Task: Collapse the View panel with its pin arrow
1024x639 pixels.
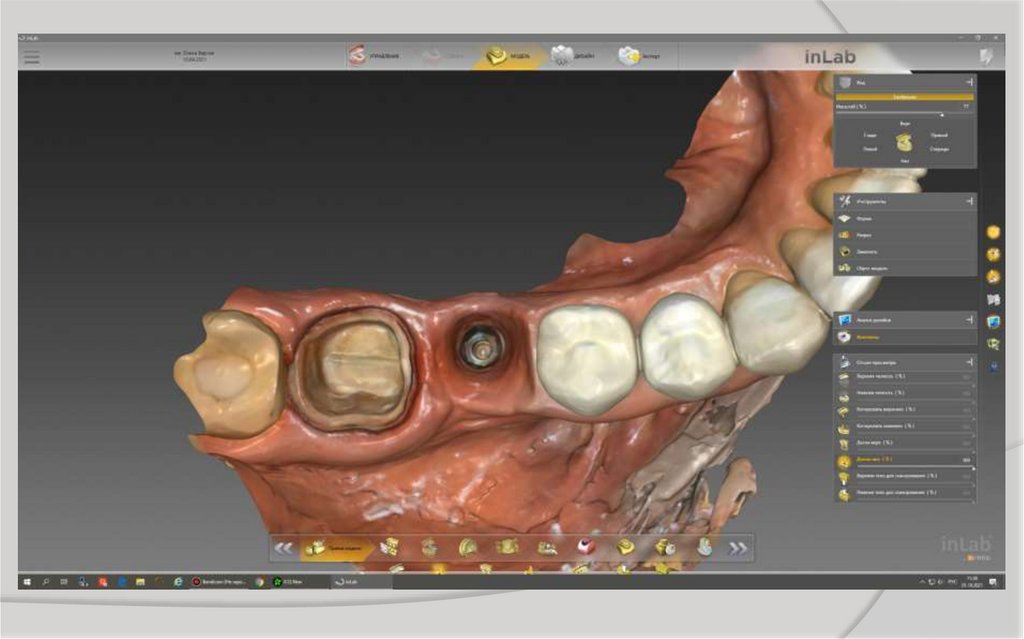Action: pos(969,82)
